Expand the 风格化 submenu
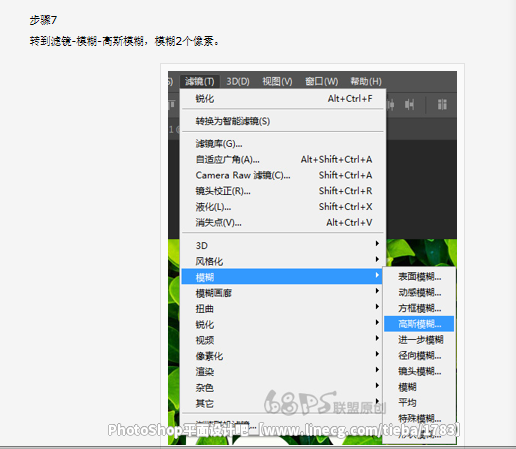Image resolution: width=516 pixels, height=449 pixels. coord(283,261)
